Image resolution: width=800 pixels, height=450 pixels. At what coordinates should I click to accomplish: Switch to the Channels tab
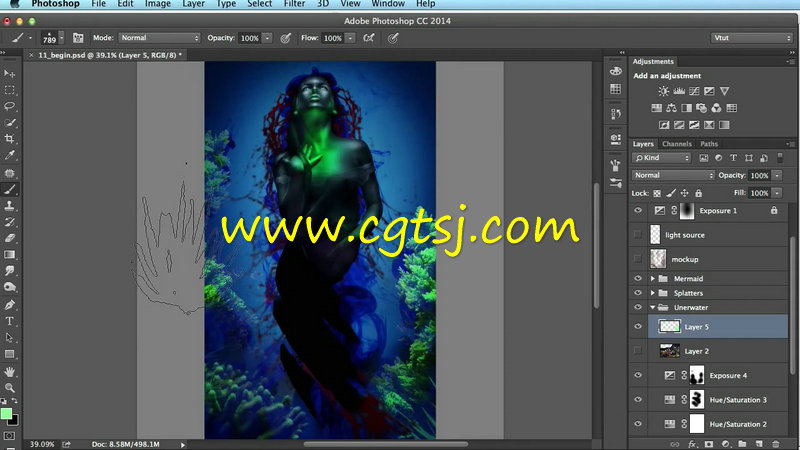(x=677, y=144)
